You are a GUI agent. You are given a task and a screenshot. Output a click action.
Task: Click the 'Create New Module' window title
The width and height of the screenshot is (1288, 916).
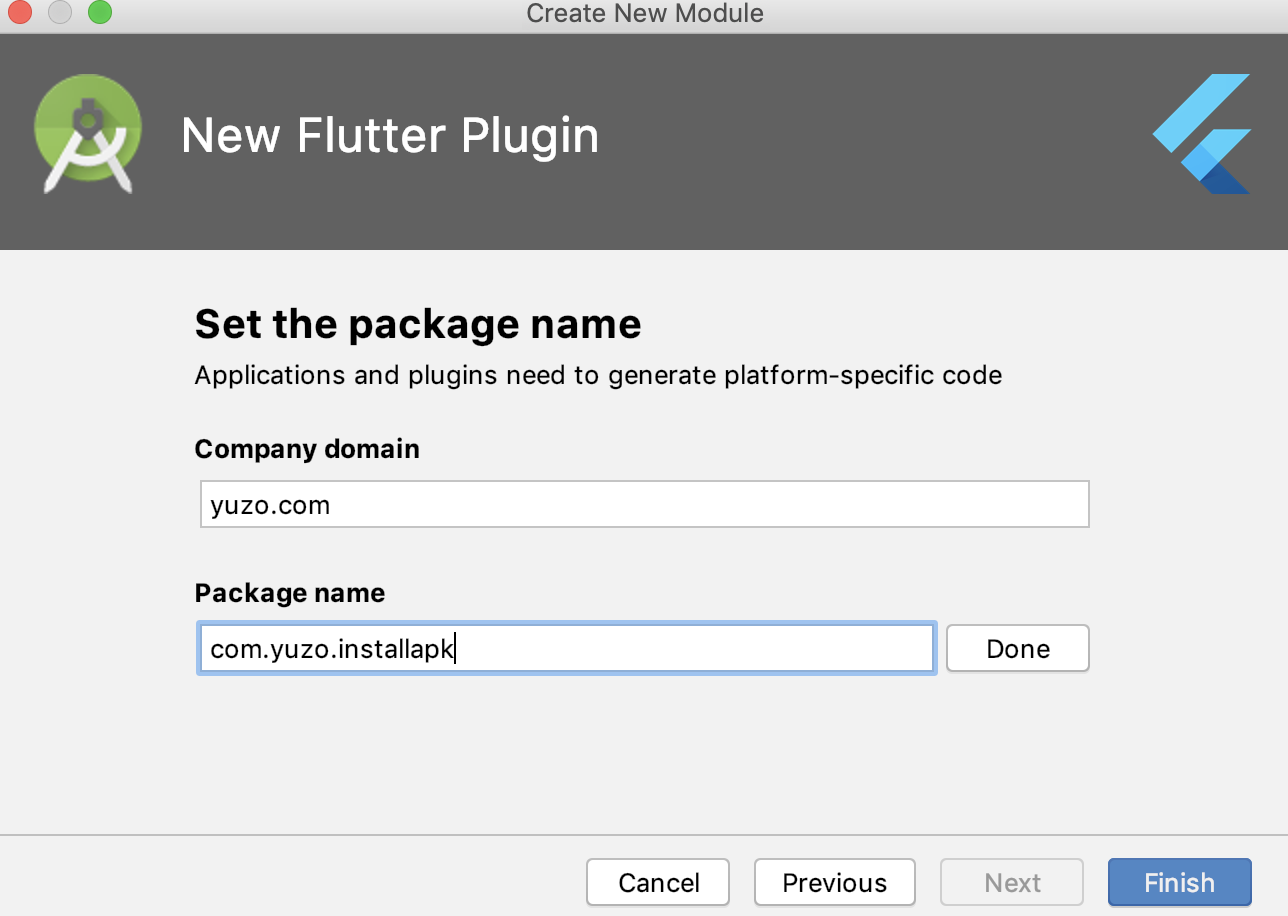coord(645,14)
